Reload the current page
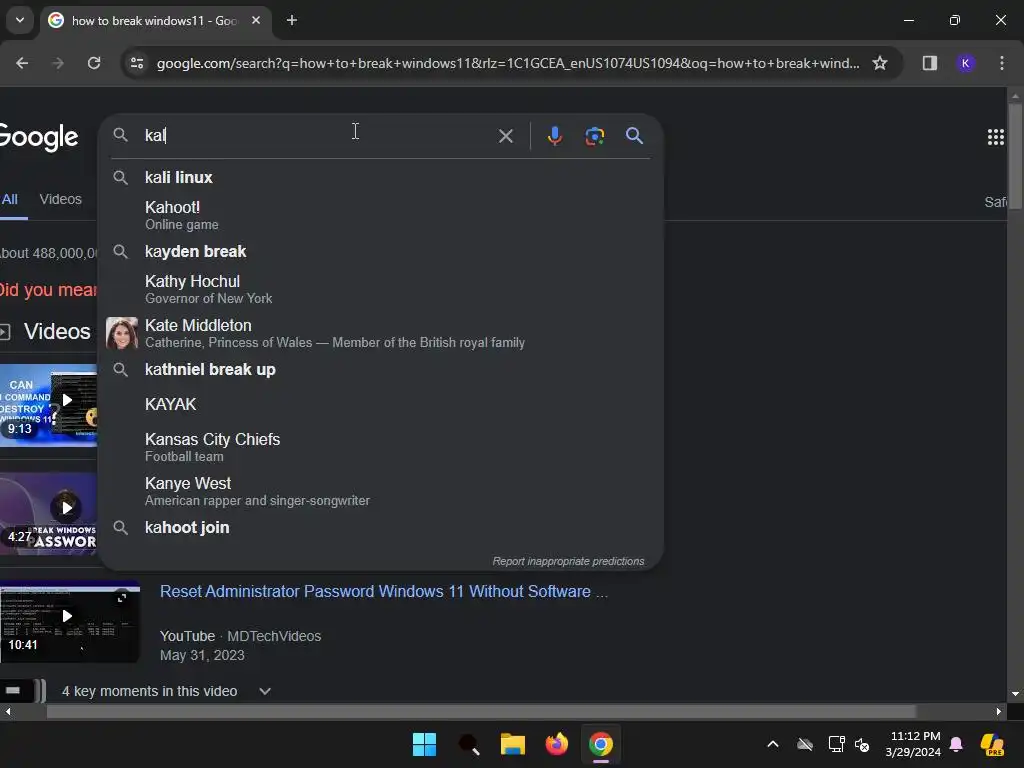Viewport: 1024px width, 768px height. [94, 63]
